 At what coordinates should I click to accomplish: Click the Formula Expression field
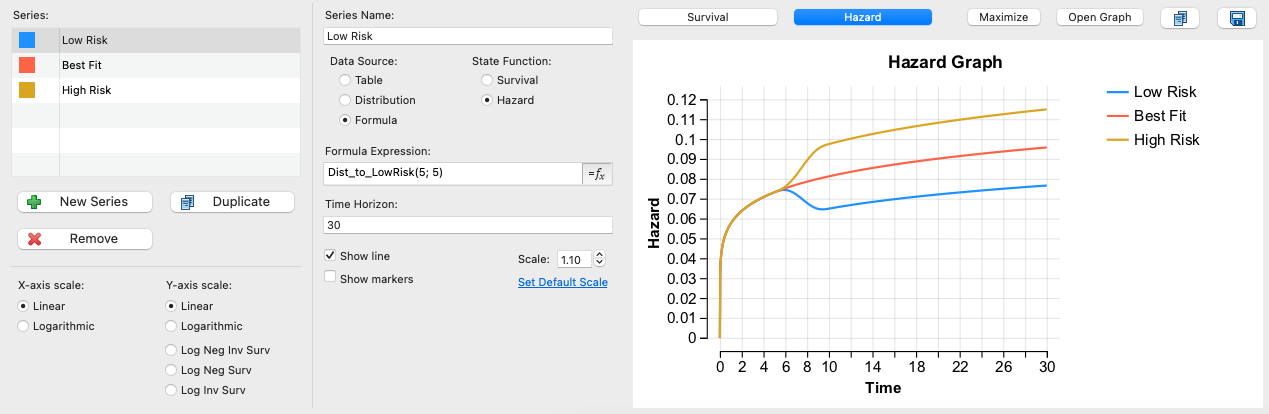click(453, 173)
